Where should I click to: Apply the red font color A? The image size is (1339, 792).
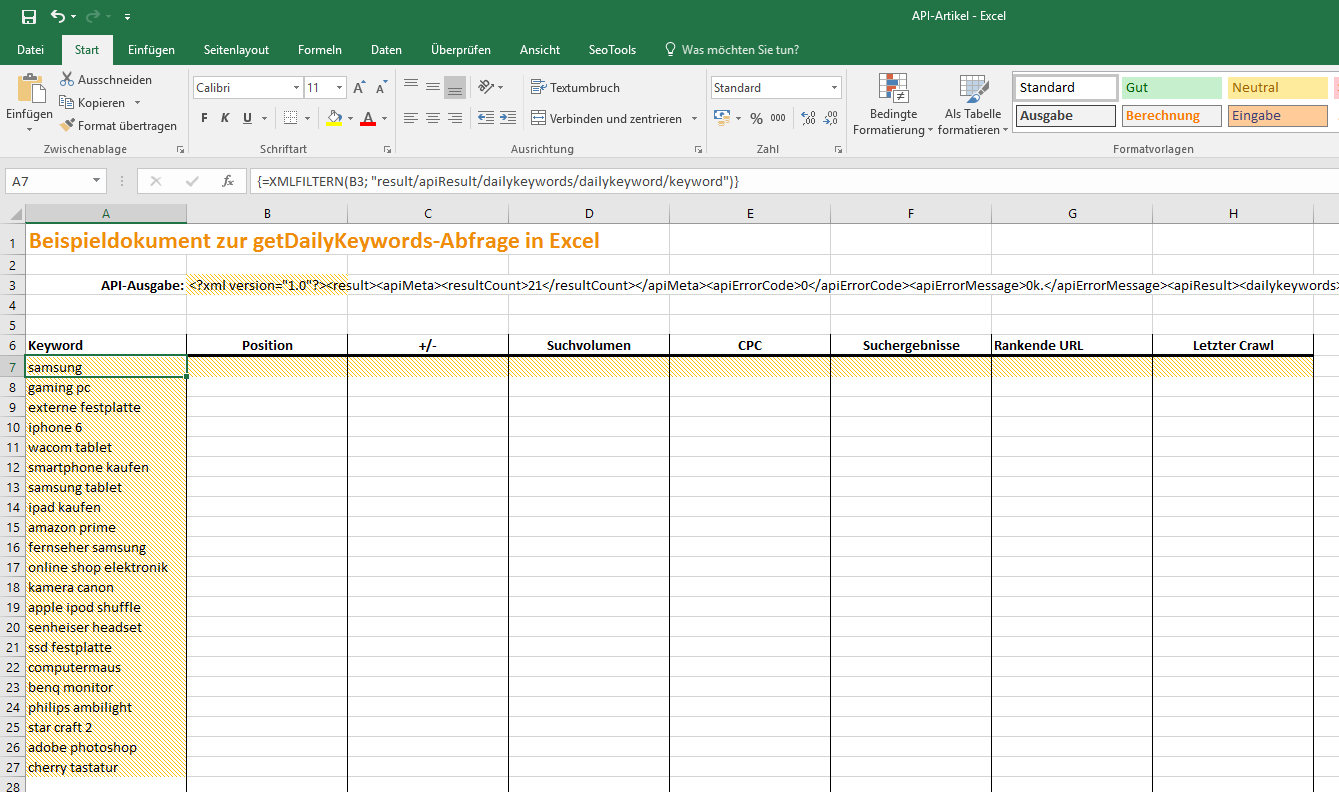[x=368, y=118]
